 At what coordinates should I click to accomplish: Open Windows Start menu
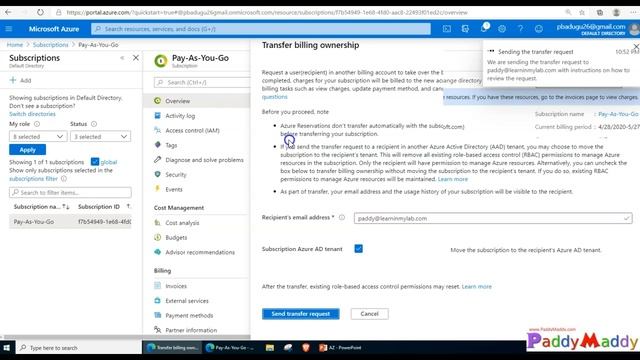click(x=7, y=348)
